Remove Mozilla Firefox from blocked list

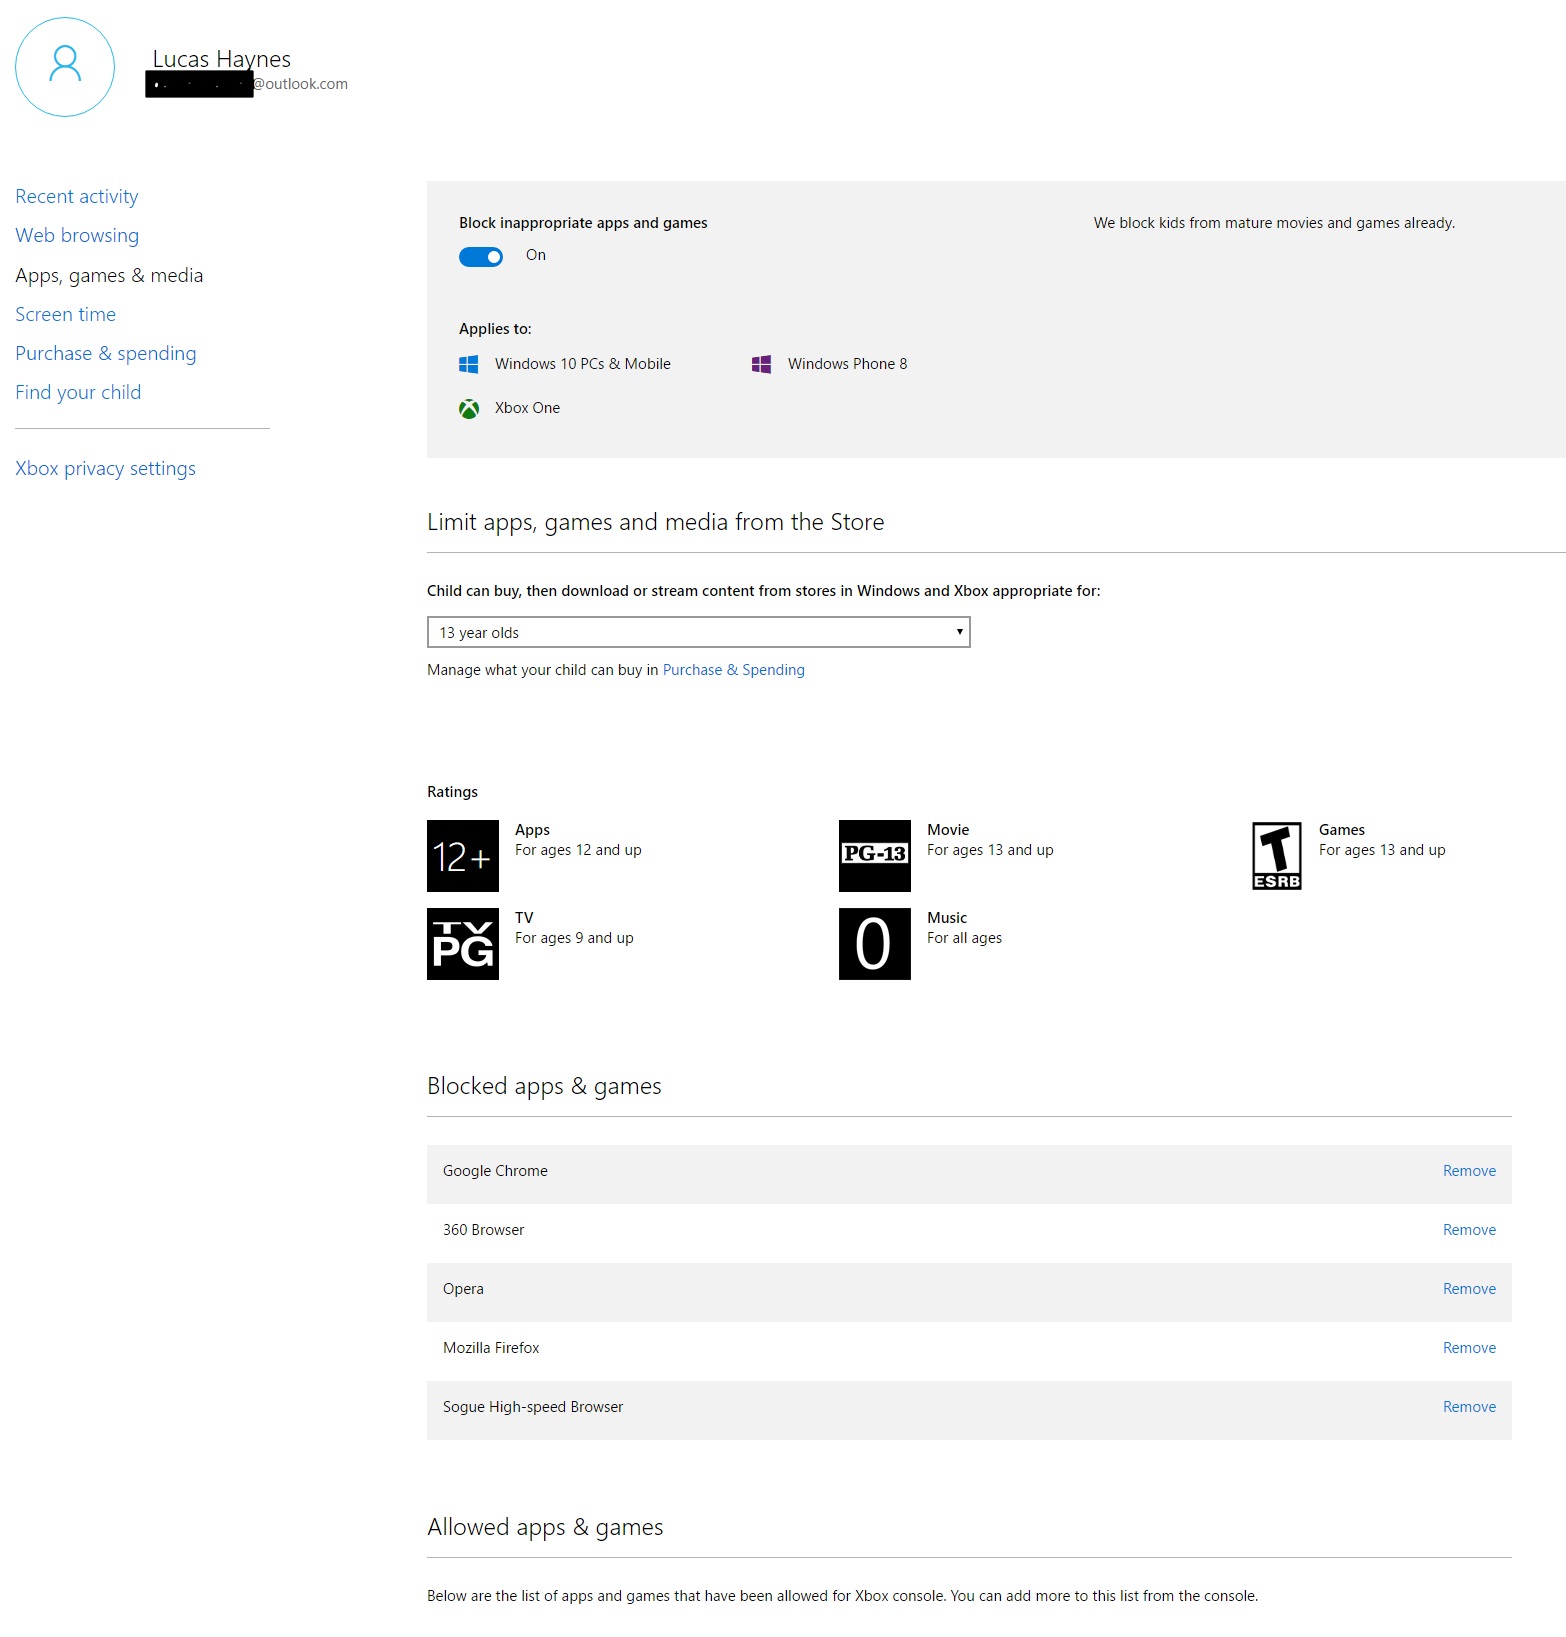click(1469, 1348)
